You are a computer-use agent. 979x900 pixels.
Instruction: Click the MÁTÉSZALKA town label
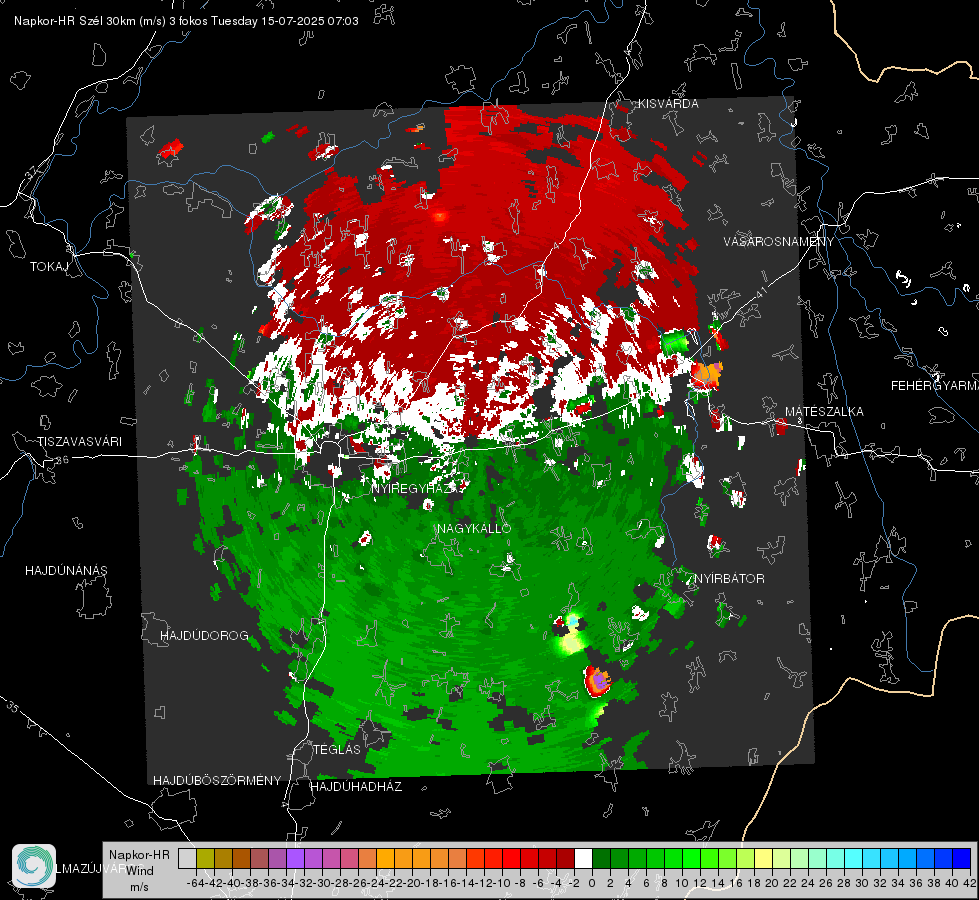coord(824,412)
